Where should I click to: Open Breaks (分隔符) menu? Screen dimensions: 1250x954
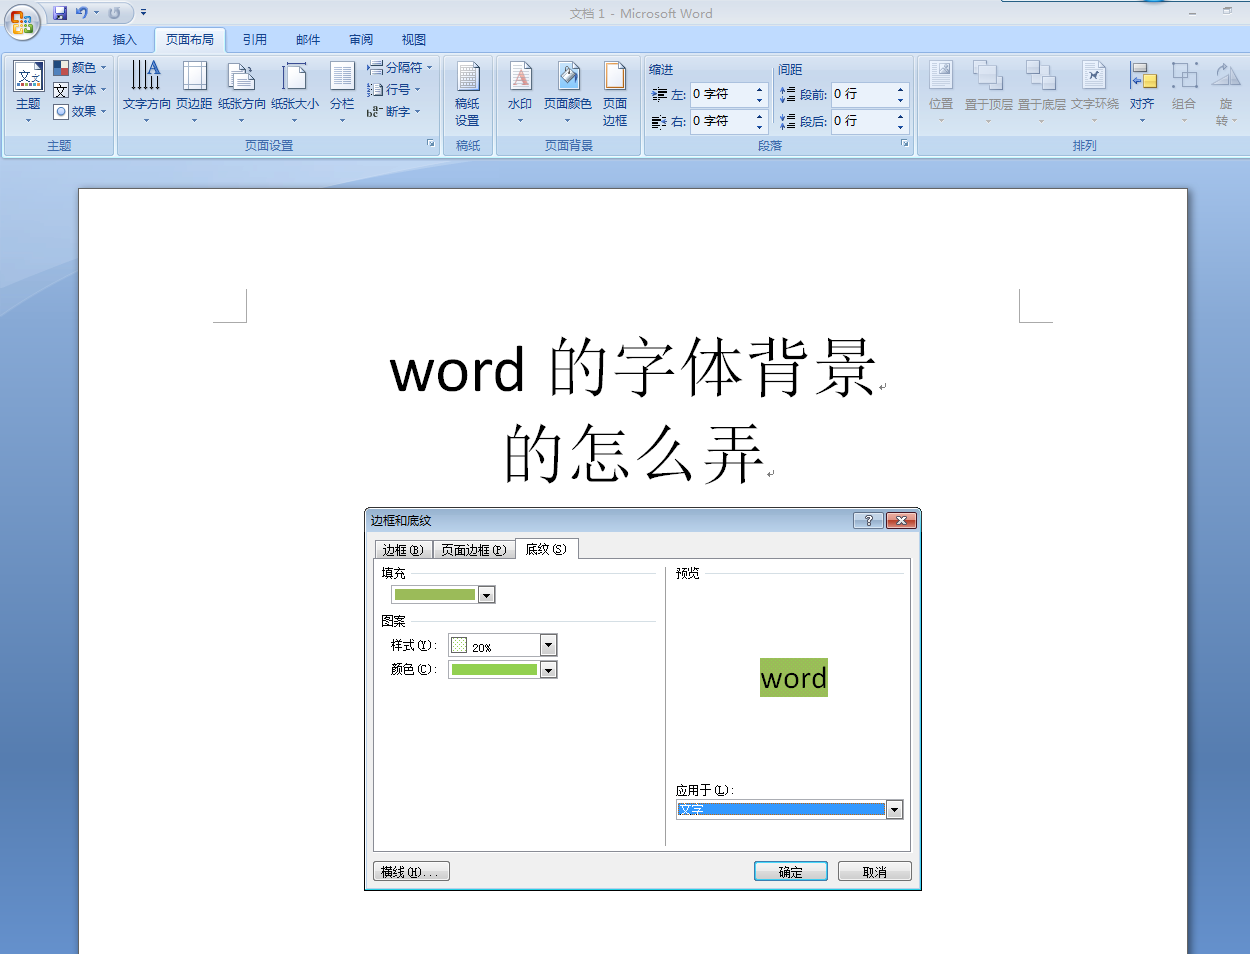(399, 68)
